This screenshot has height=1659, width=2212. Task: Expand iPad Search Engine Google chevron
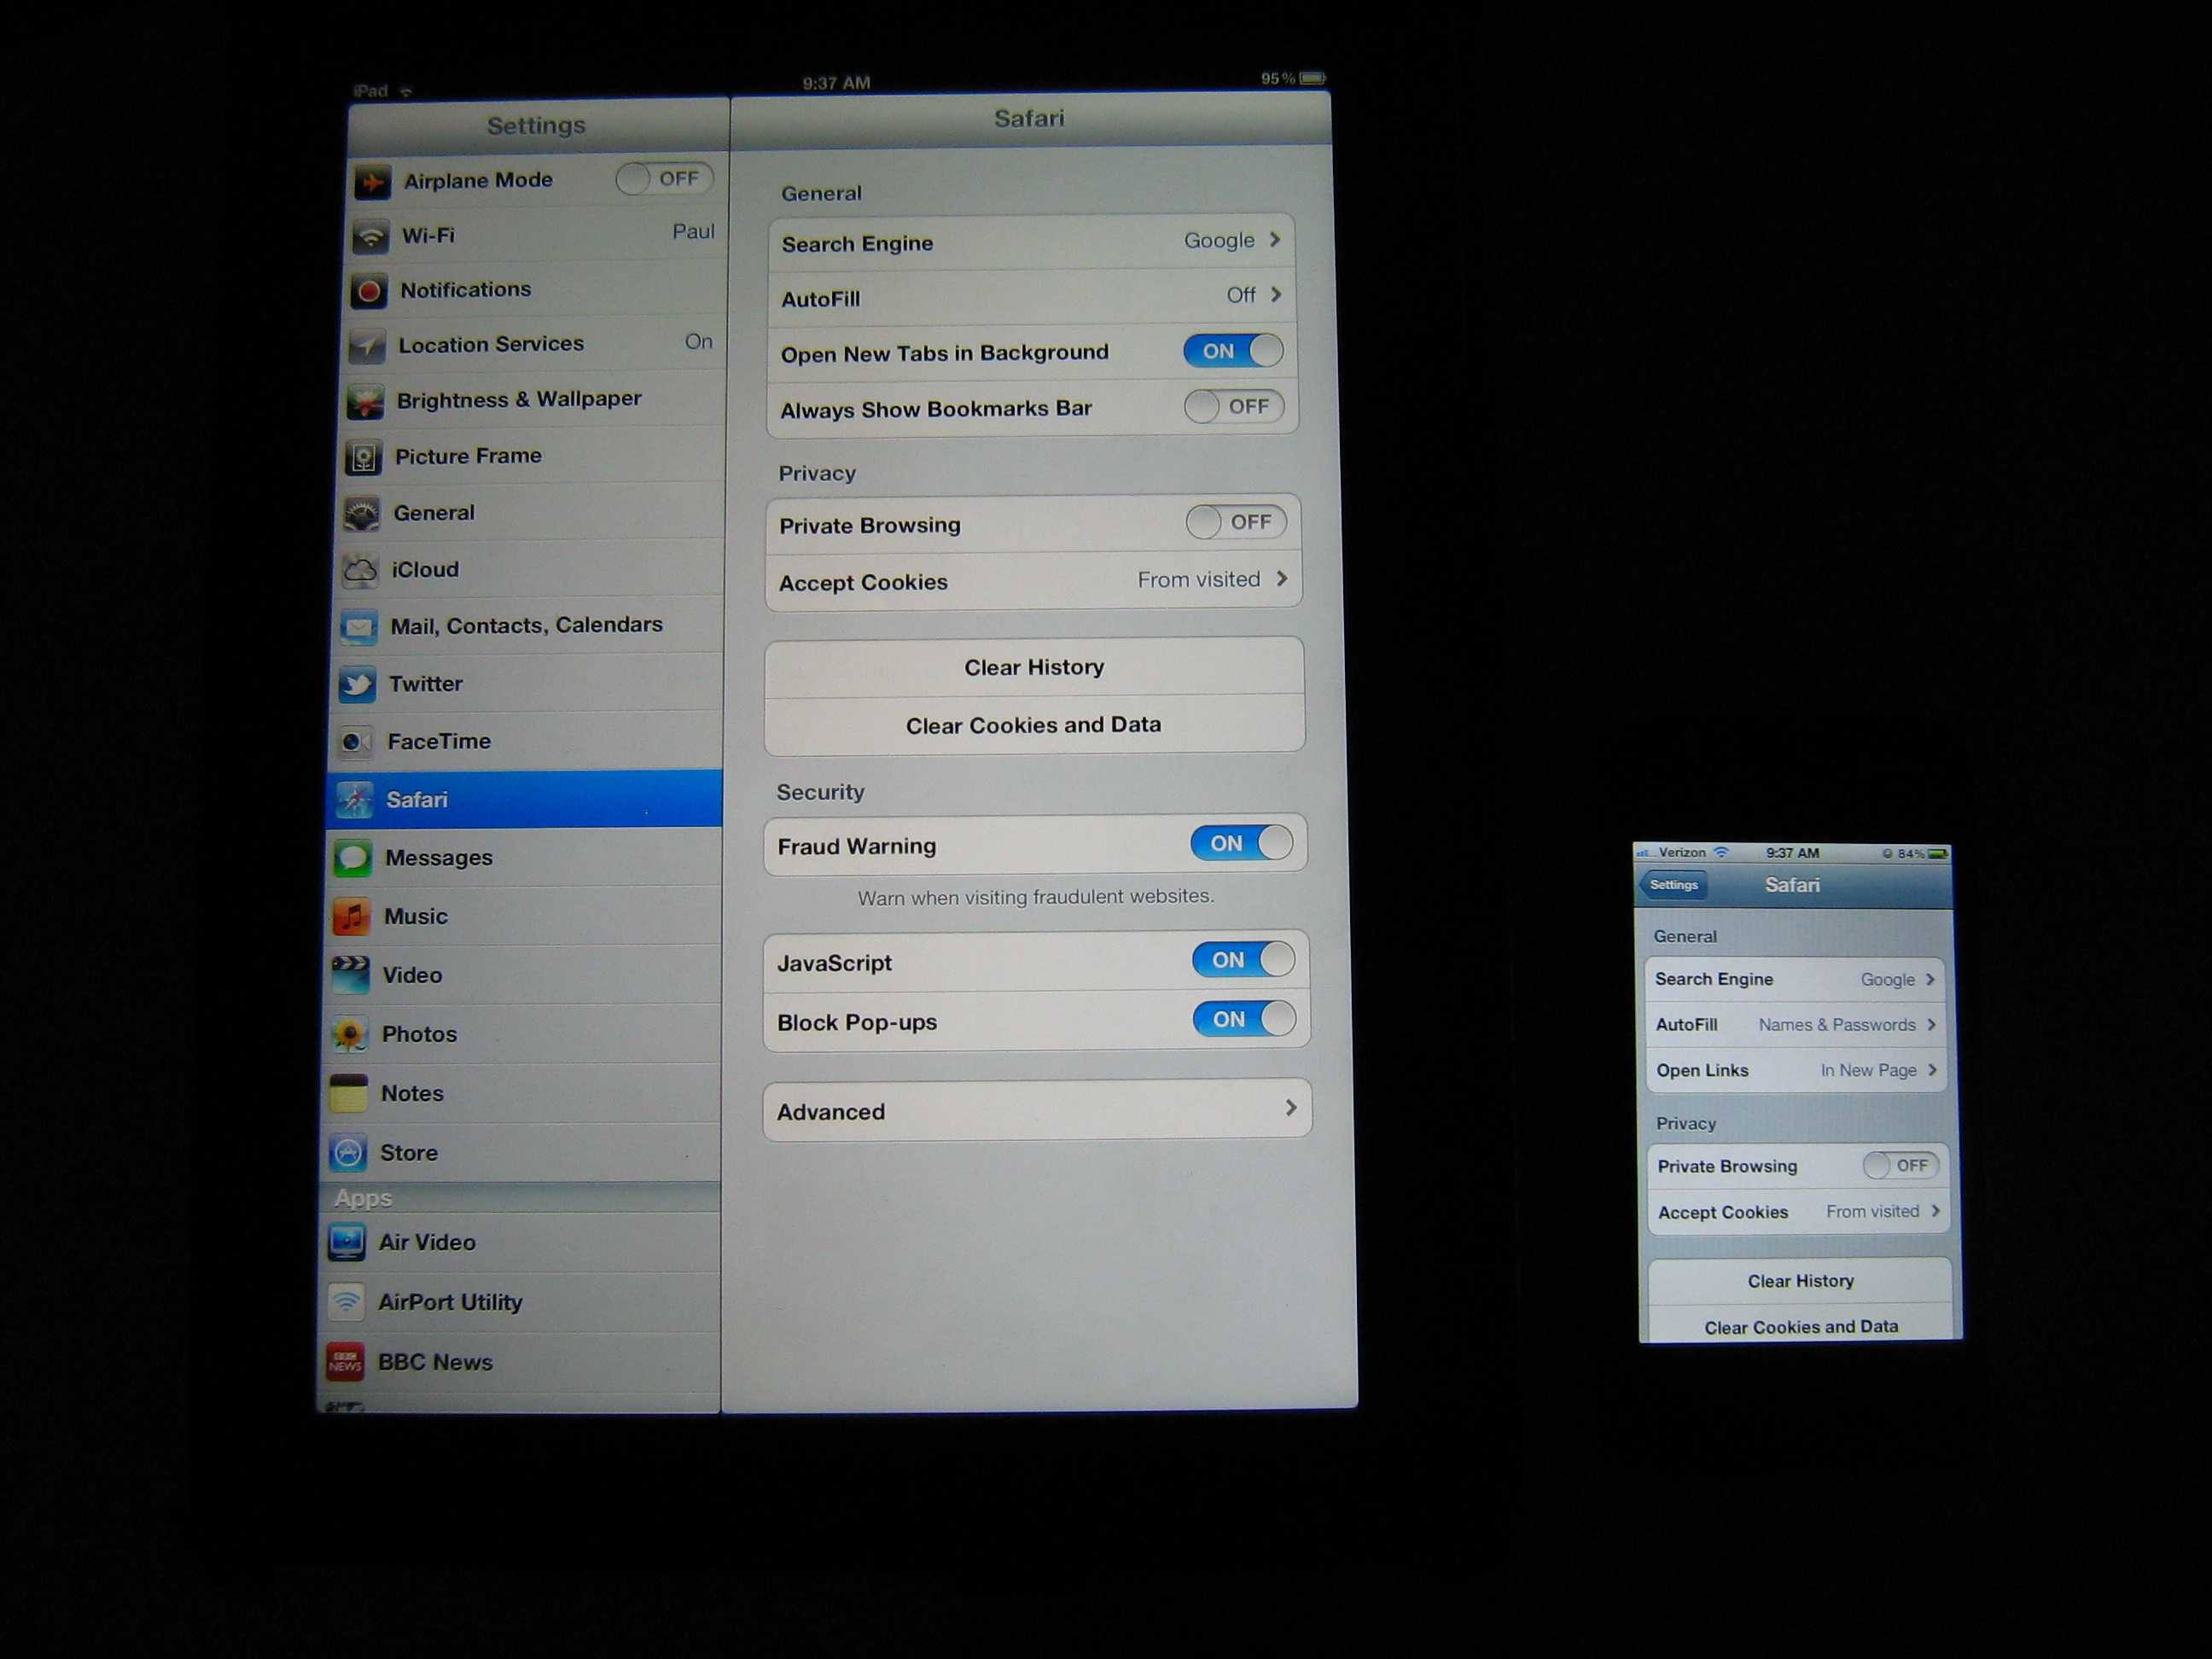click(x=1275, y=240)
